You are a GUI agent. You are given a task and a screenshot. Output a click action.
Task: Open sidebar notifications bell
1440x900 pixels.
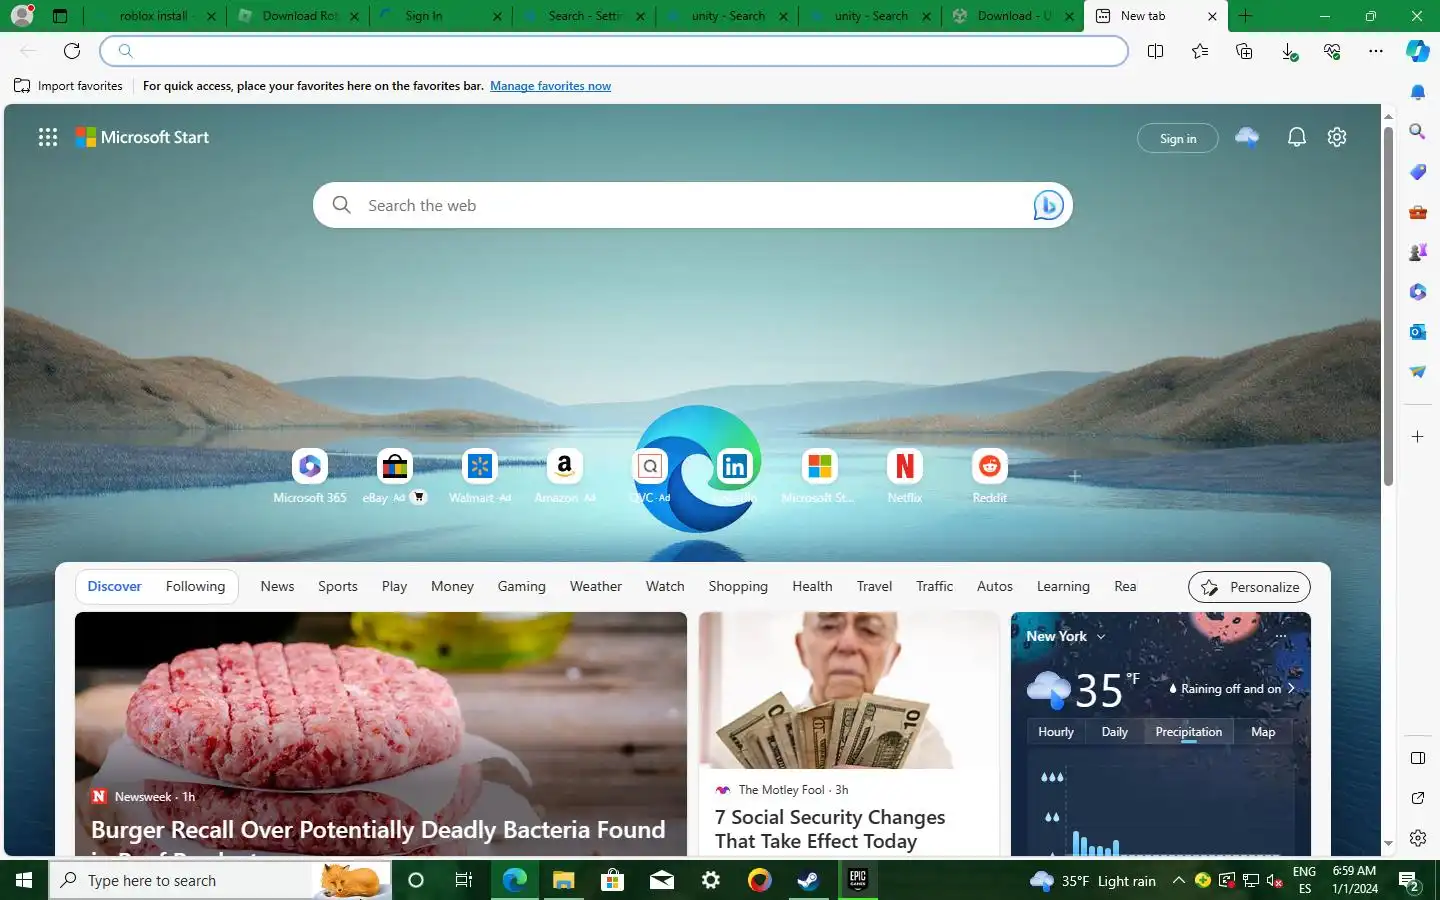click(1417, 92)
